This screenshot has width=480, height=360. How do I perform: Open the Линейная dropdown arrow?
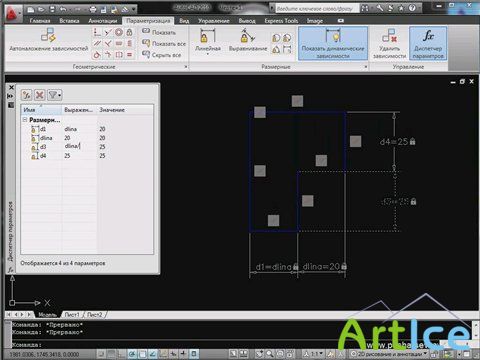(207, 54)
